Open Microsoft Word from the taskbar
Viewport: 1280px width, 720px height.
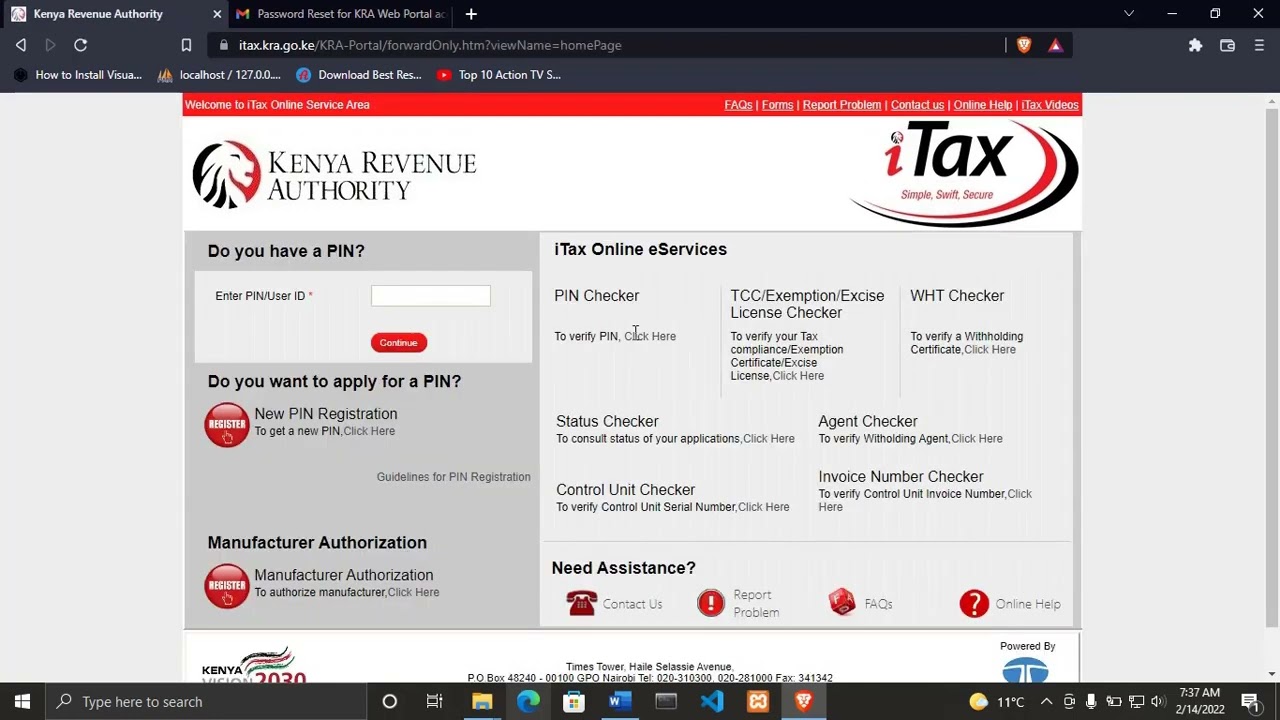(620, 701)
